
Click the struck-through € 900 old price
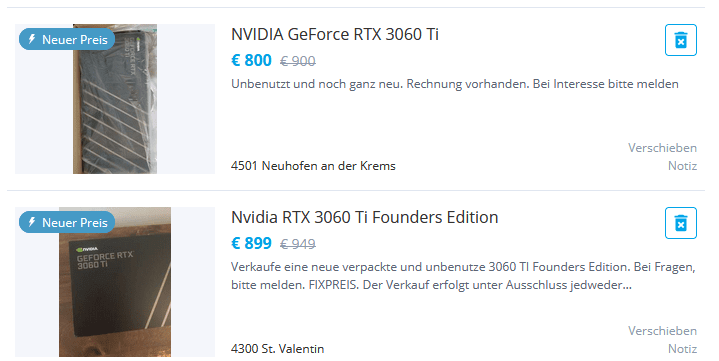pyautogui.click(x=298, y=61)
